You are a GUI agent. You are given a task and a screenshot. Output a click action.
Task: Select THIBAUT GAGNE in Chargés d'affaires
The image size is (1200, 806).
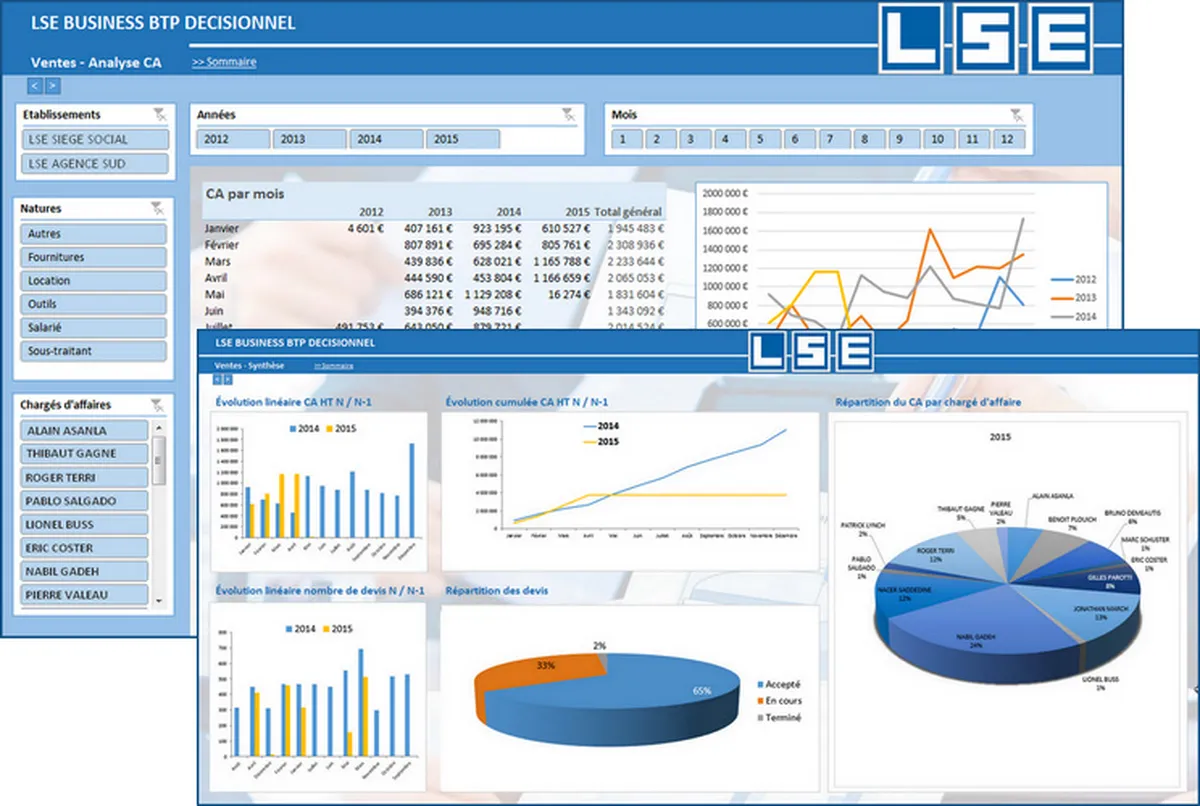[x=84, y=454]
